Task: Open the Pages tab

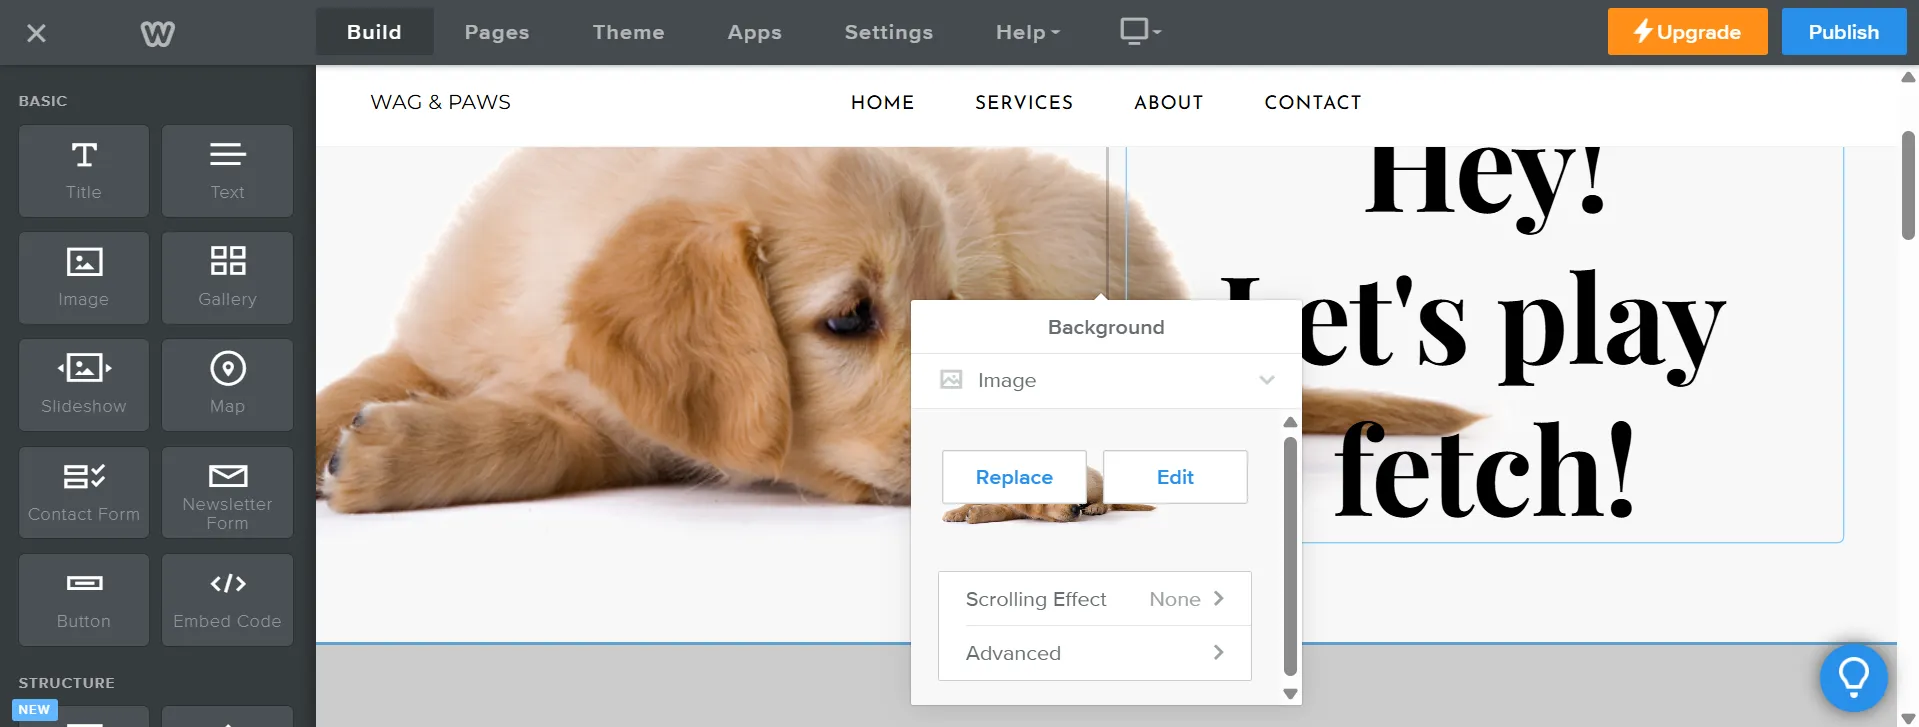Action: 497,32
